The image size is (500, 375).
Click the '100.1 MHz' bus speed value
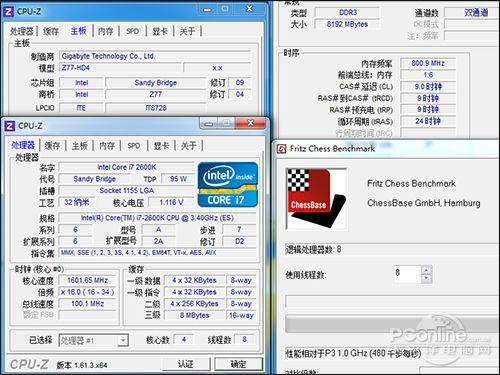87,304
